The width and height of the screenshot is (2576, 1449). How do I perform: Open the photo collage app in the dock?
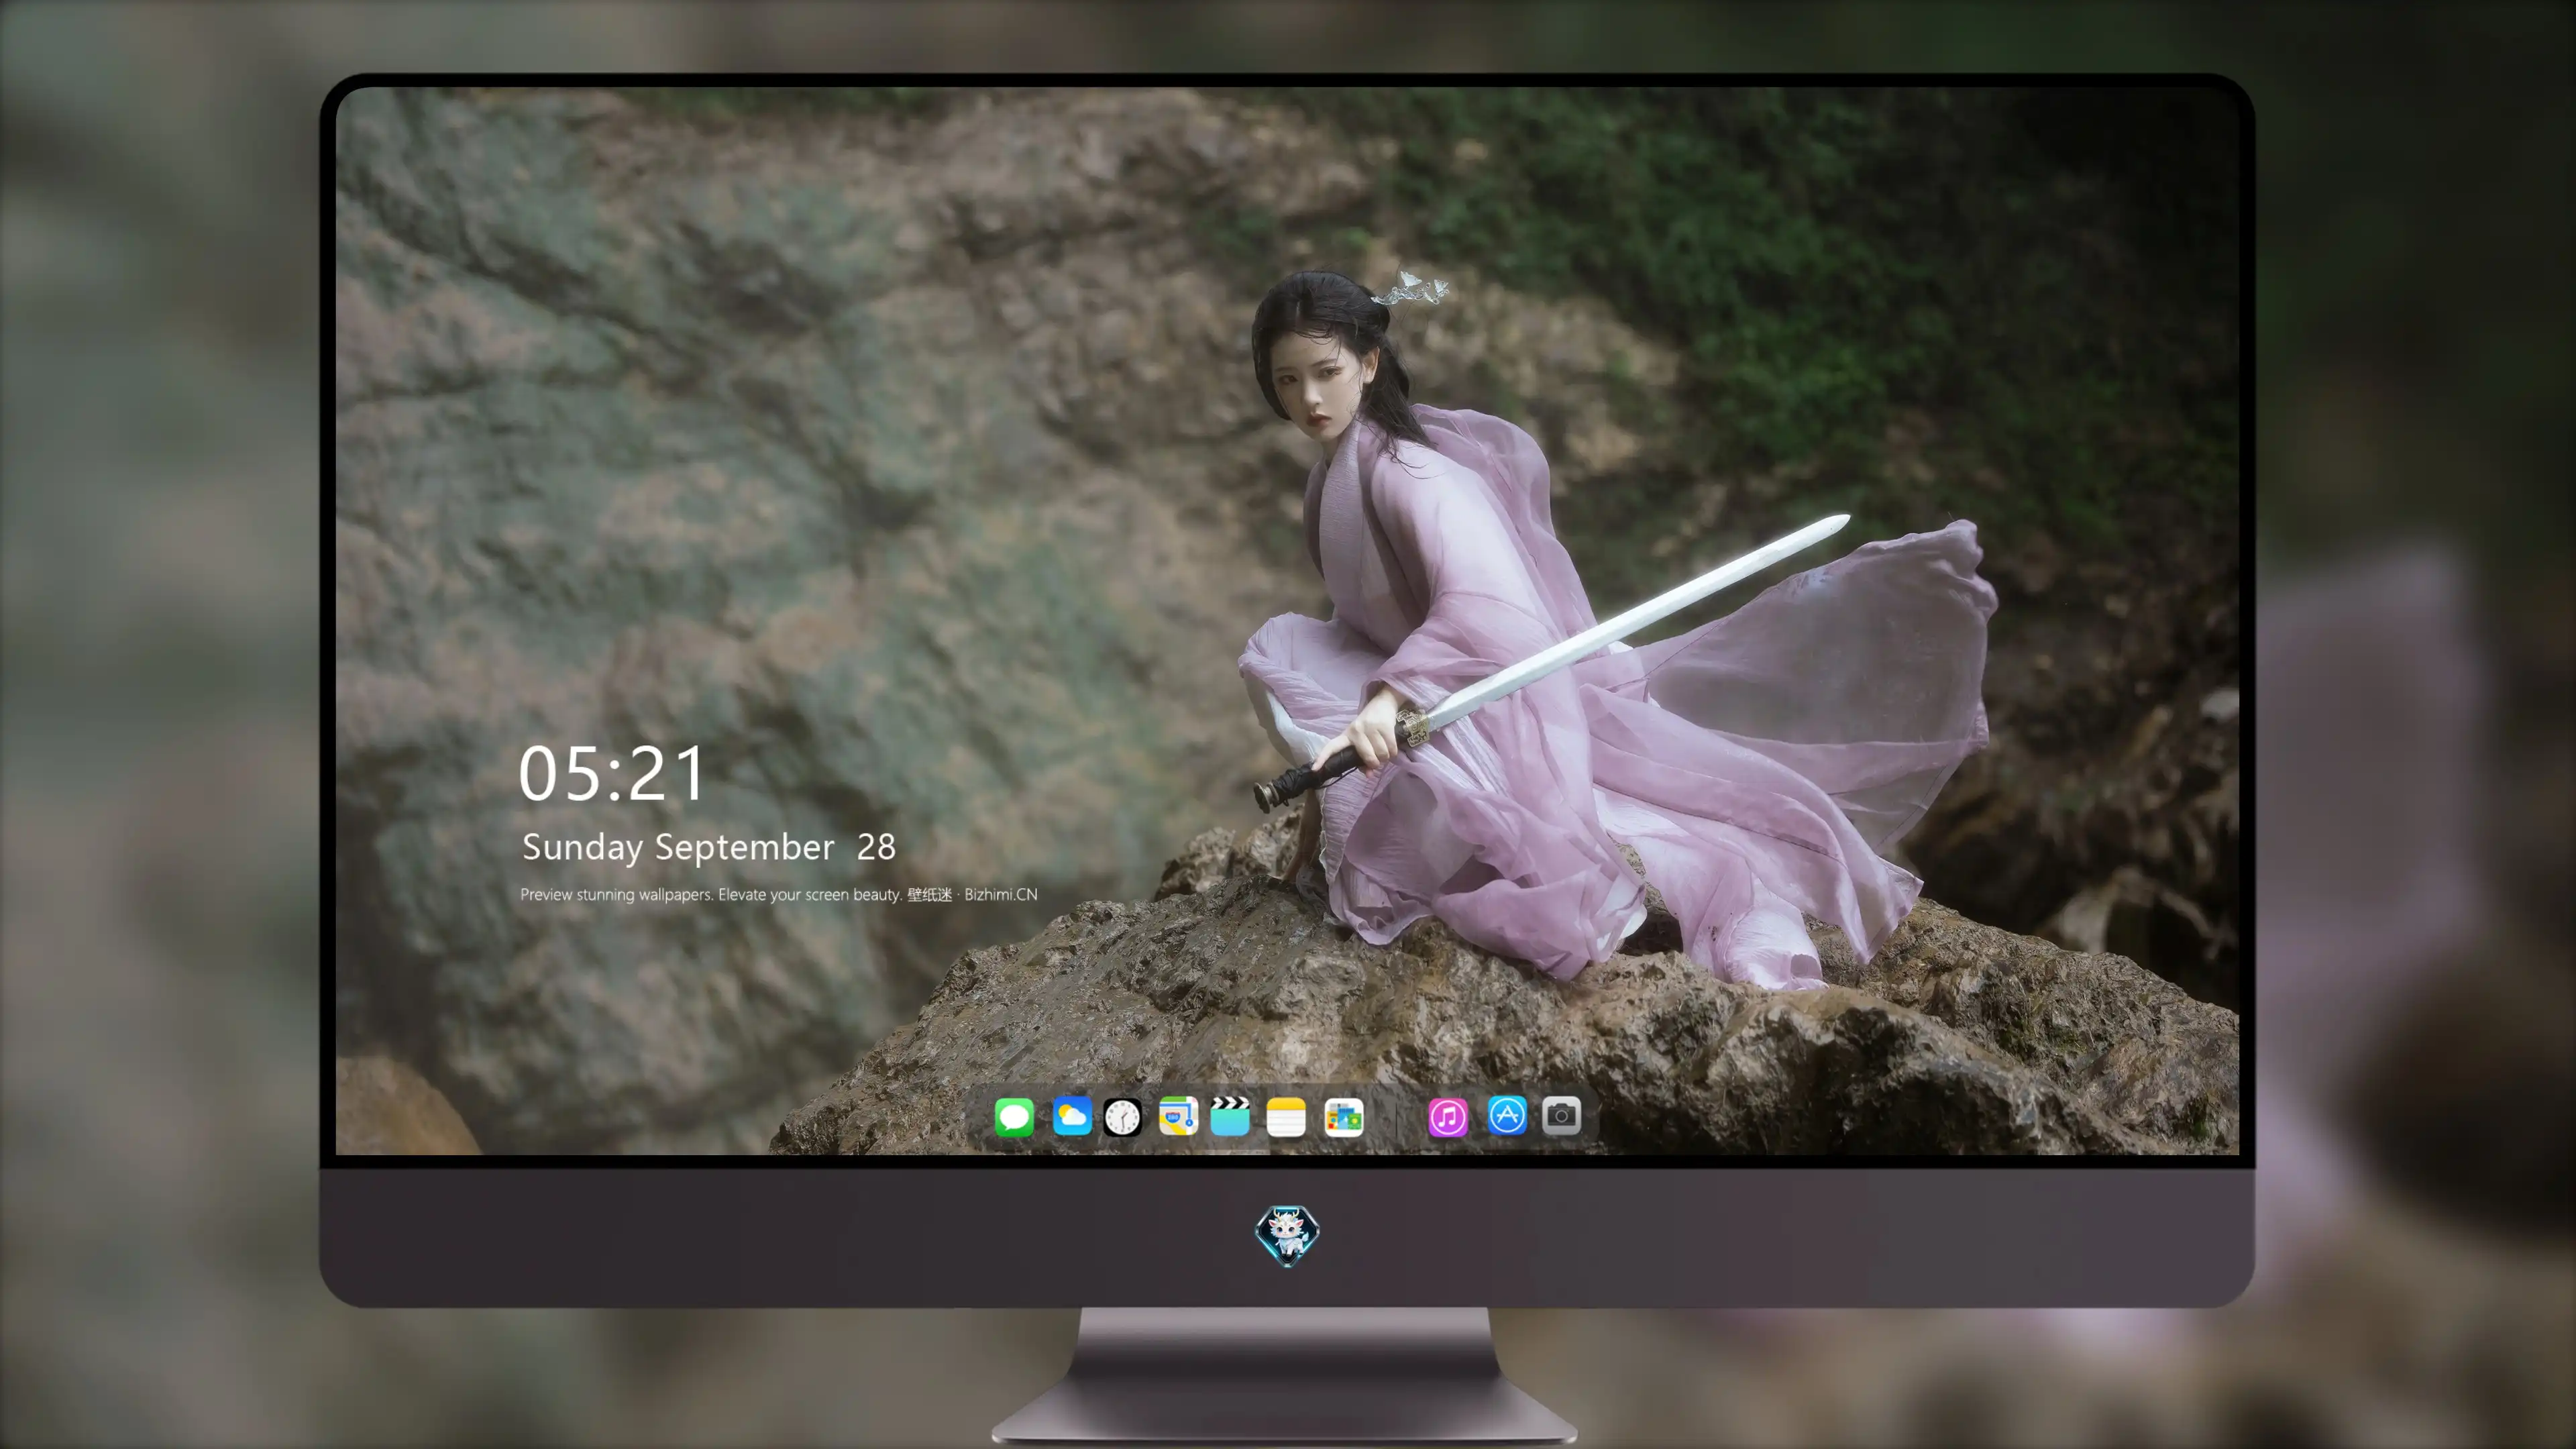tap(1344, 1117)
